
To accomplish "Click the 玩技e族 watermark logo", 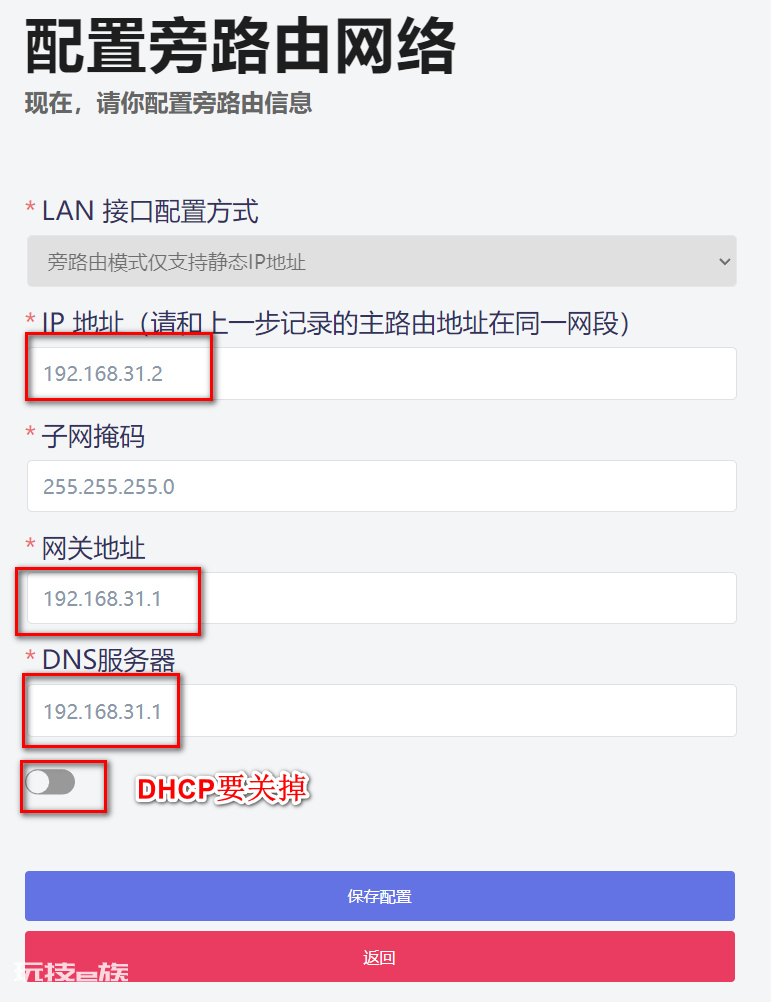I will [72, 972].
